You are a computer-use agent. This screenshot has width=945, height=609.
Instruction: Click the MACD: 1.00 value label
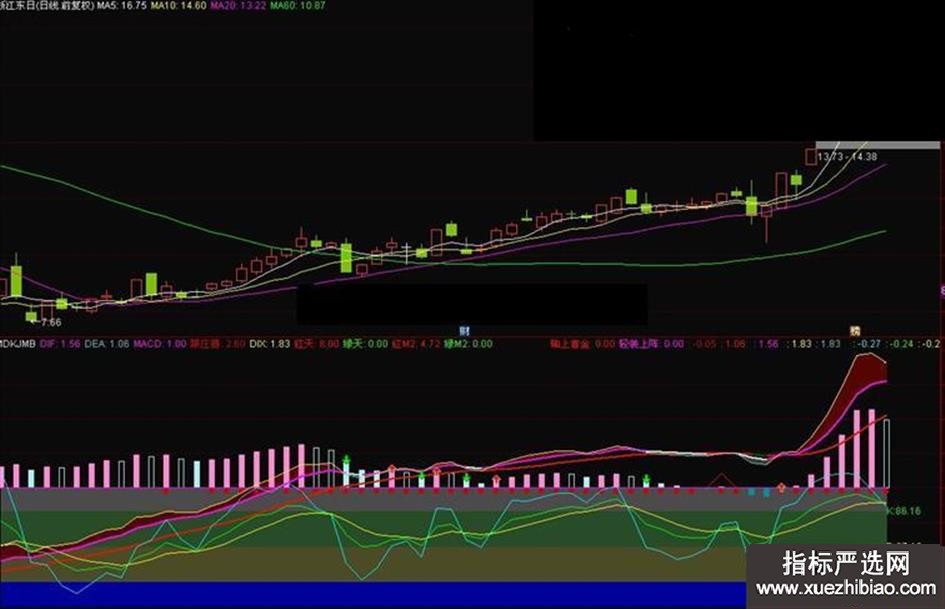[160, 344]
